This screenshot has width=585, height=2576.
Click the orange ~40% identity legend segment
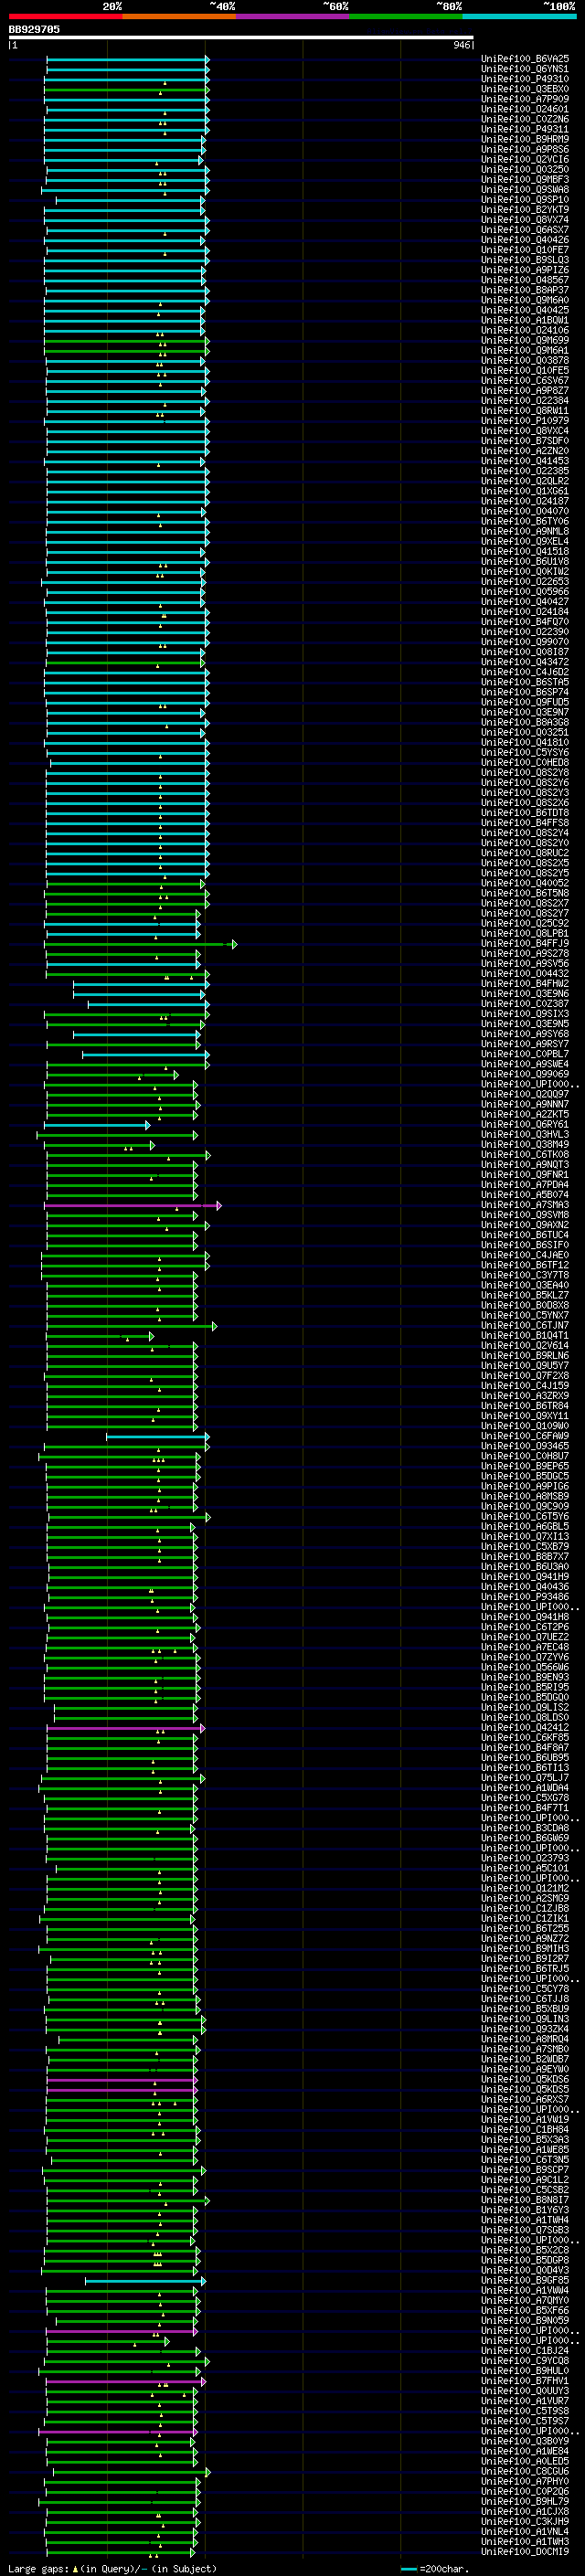coord(179,16)
